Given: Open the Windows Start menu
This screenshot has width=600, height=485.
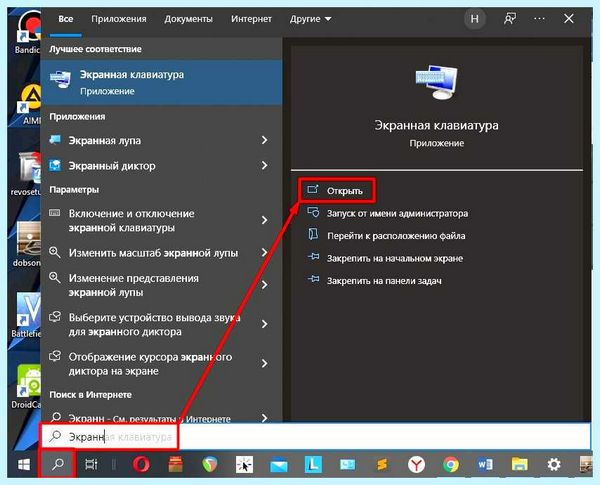Looking at the screenshot, I should 24,465.
